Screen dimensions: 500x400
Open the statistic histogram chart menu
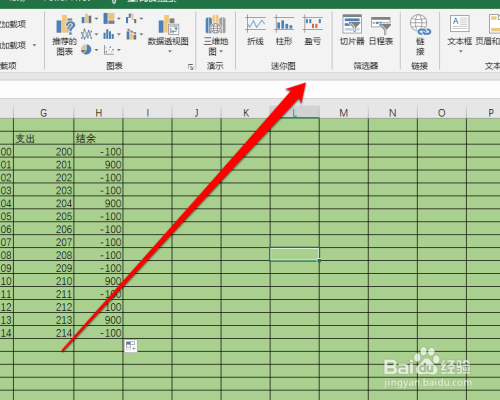(x=111, y=34)
